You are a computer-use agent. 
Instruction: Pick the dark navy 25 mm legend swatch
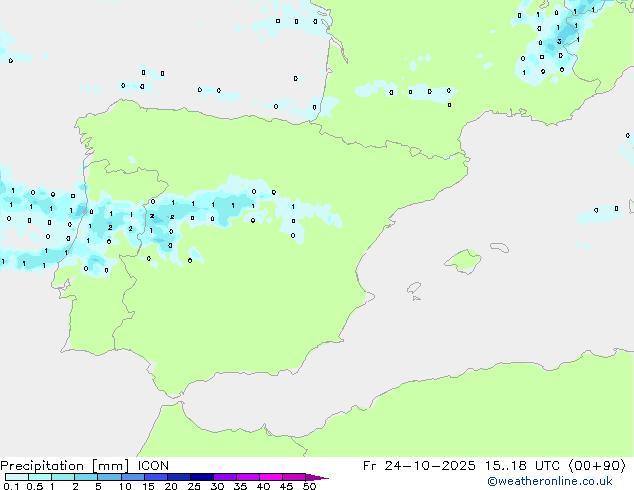pos(202,477)
